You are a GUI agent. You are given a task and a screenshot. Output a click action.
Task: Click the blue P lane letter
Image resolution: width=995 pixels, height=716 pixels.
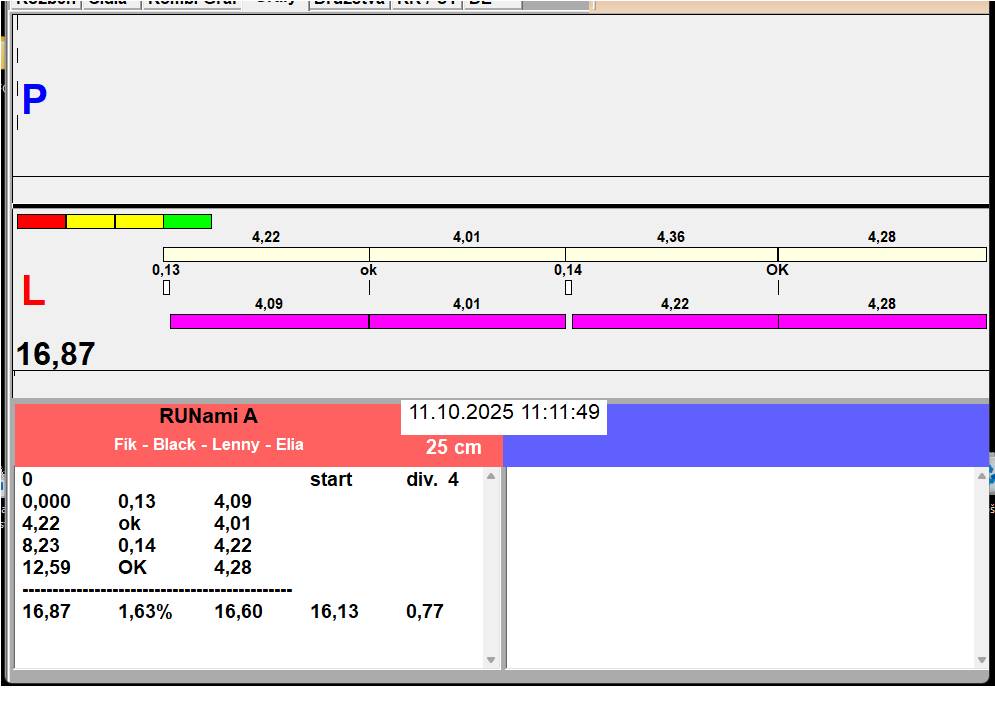34,100
